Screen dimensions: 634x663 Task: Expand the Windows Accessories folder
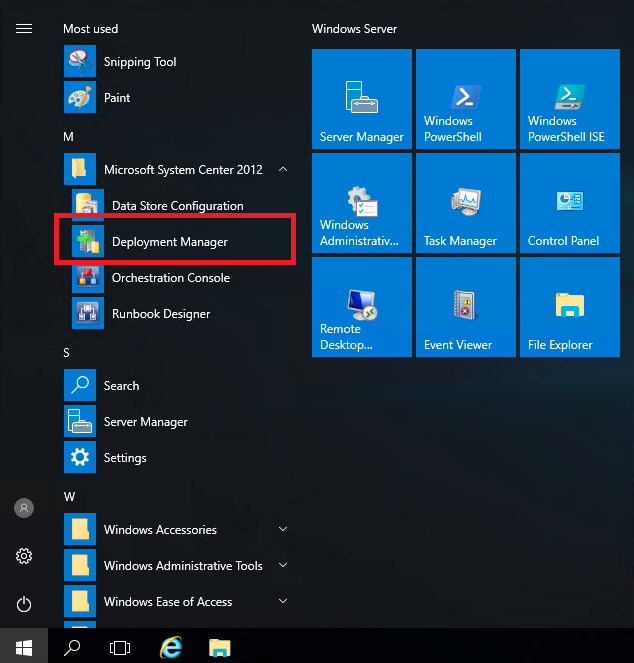[283, 530]
